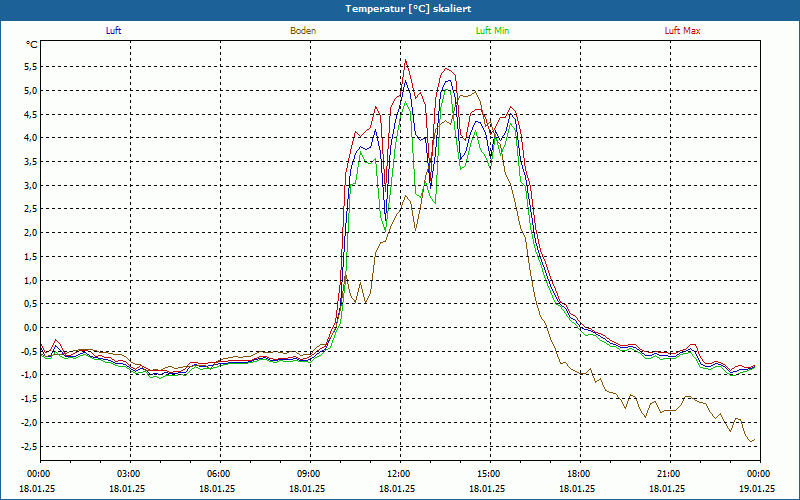800x500 pixels.
Task: Click the 15:00 time axis label
Action: [490, 474]
